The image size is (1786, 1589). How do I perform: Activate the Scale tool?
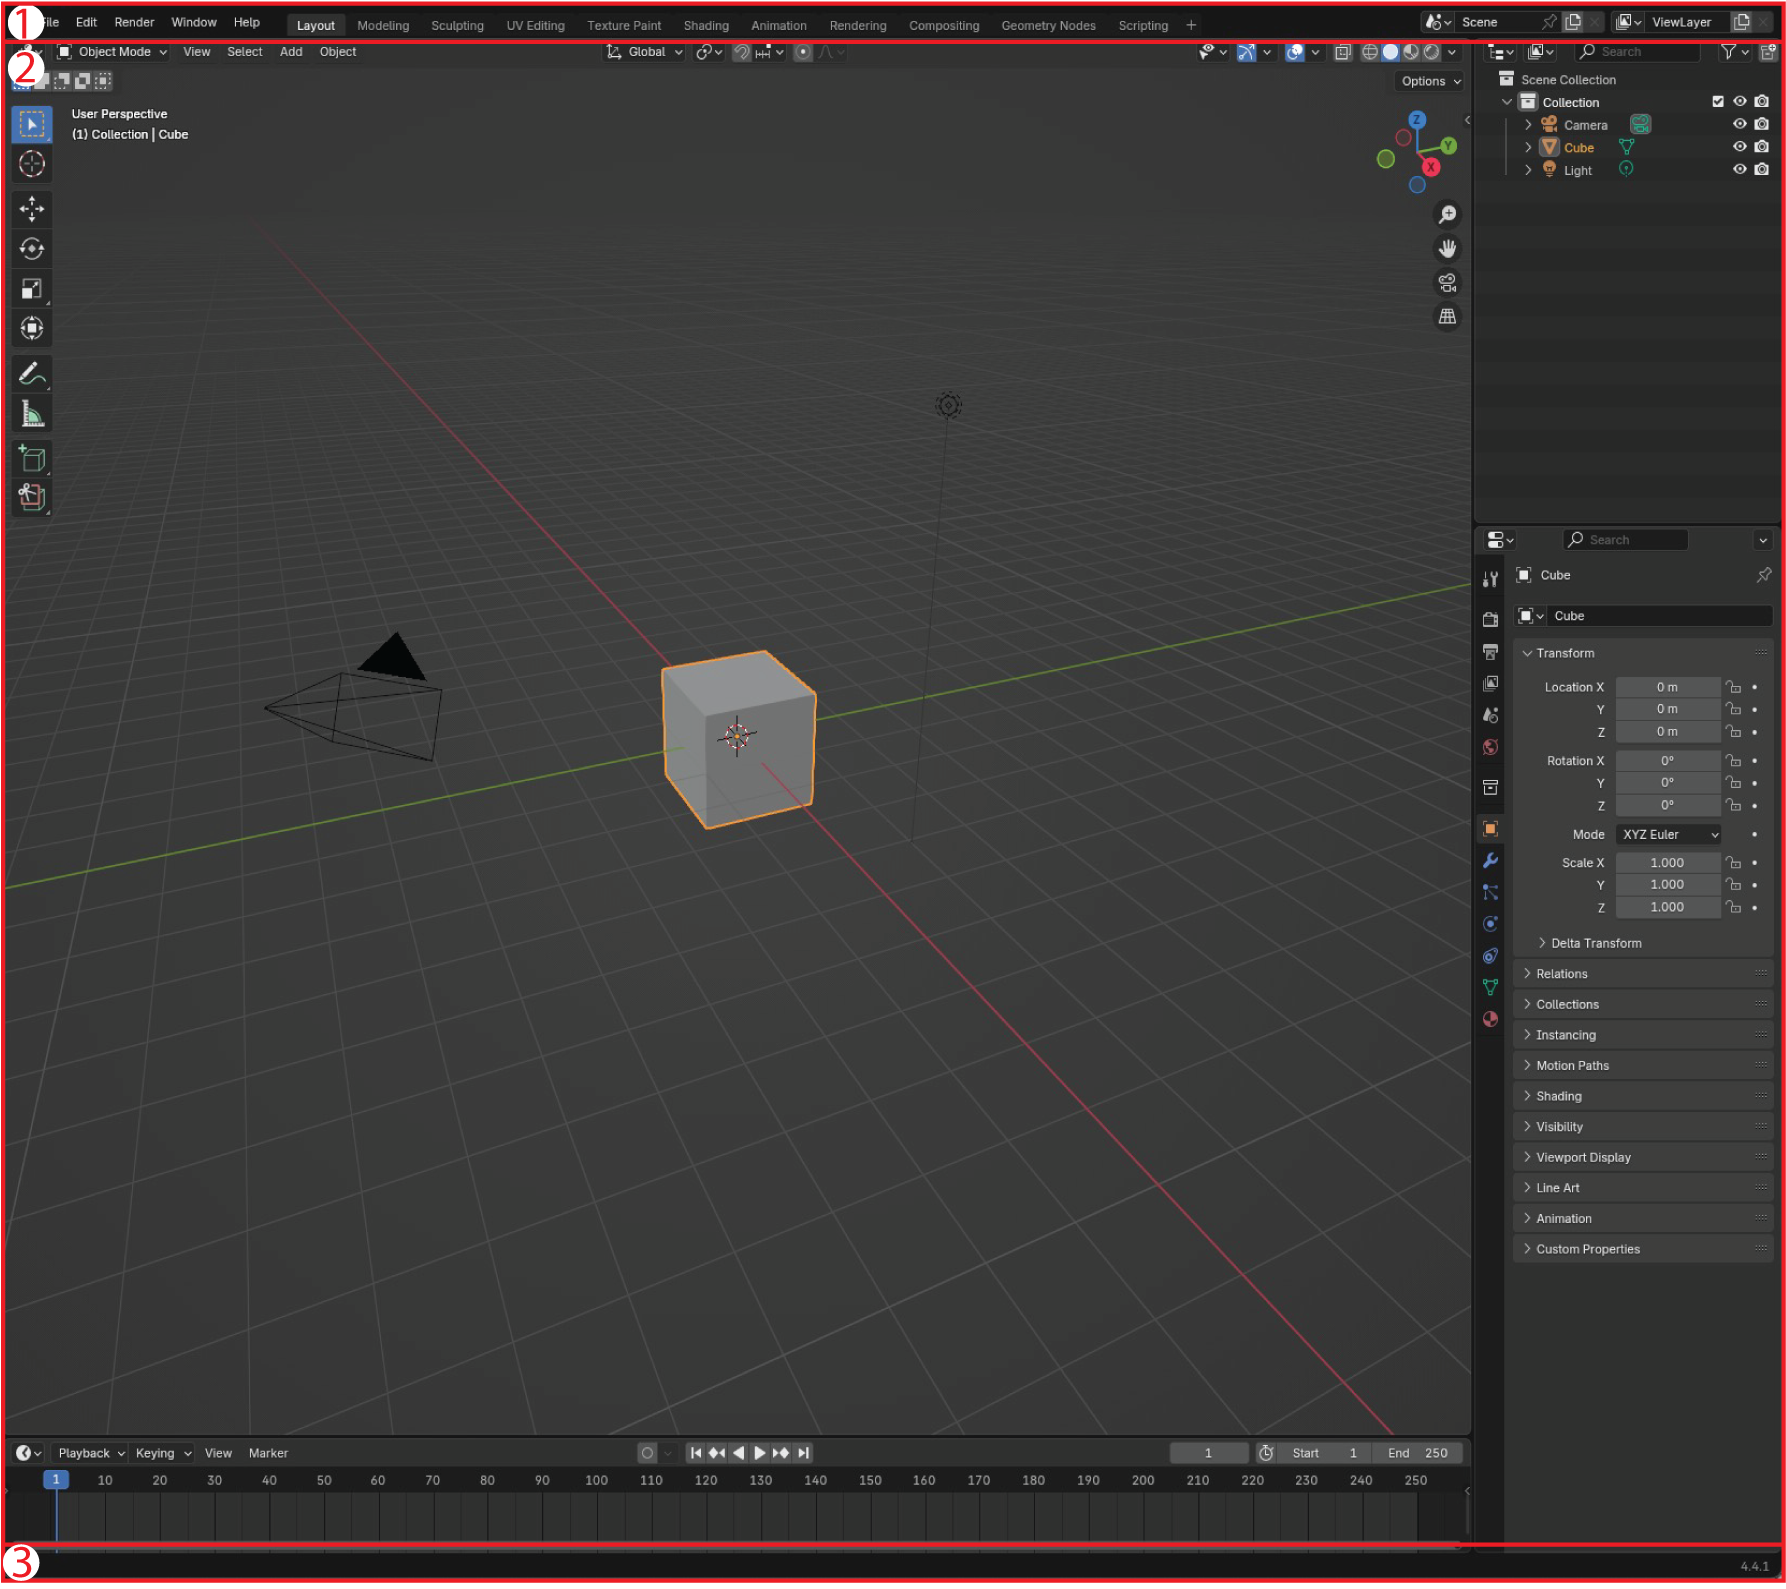32,289
